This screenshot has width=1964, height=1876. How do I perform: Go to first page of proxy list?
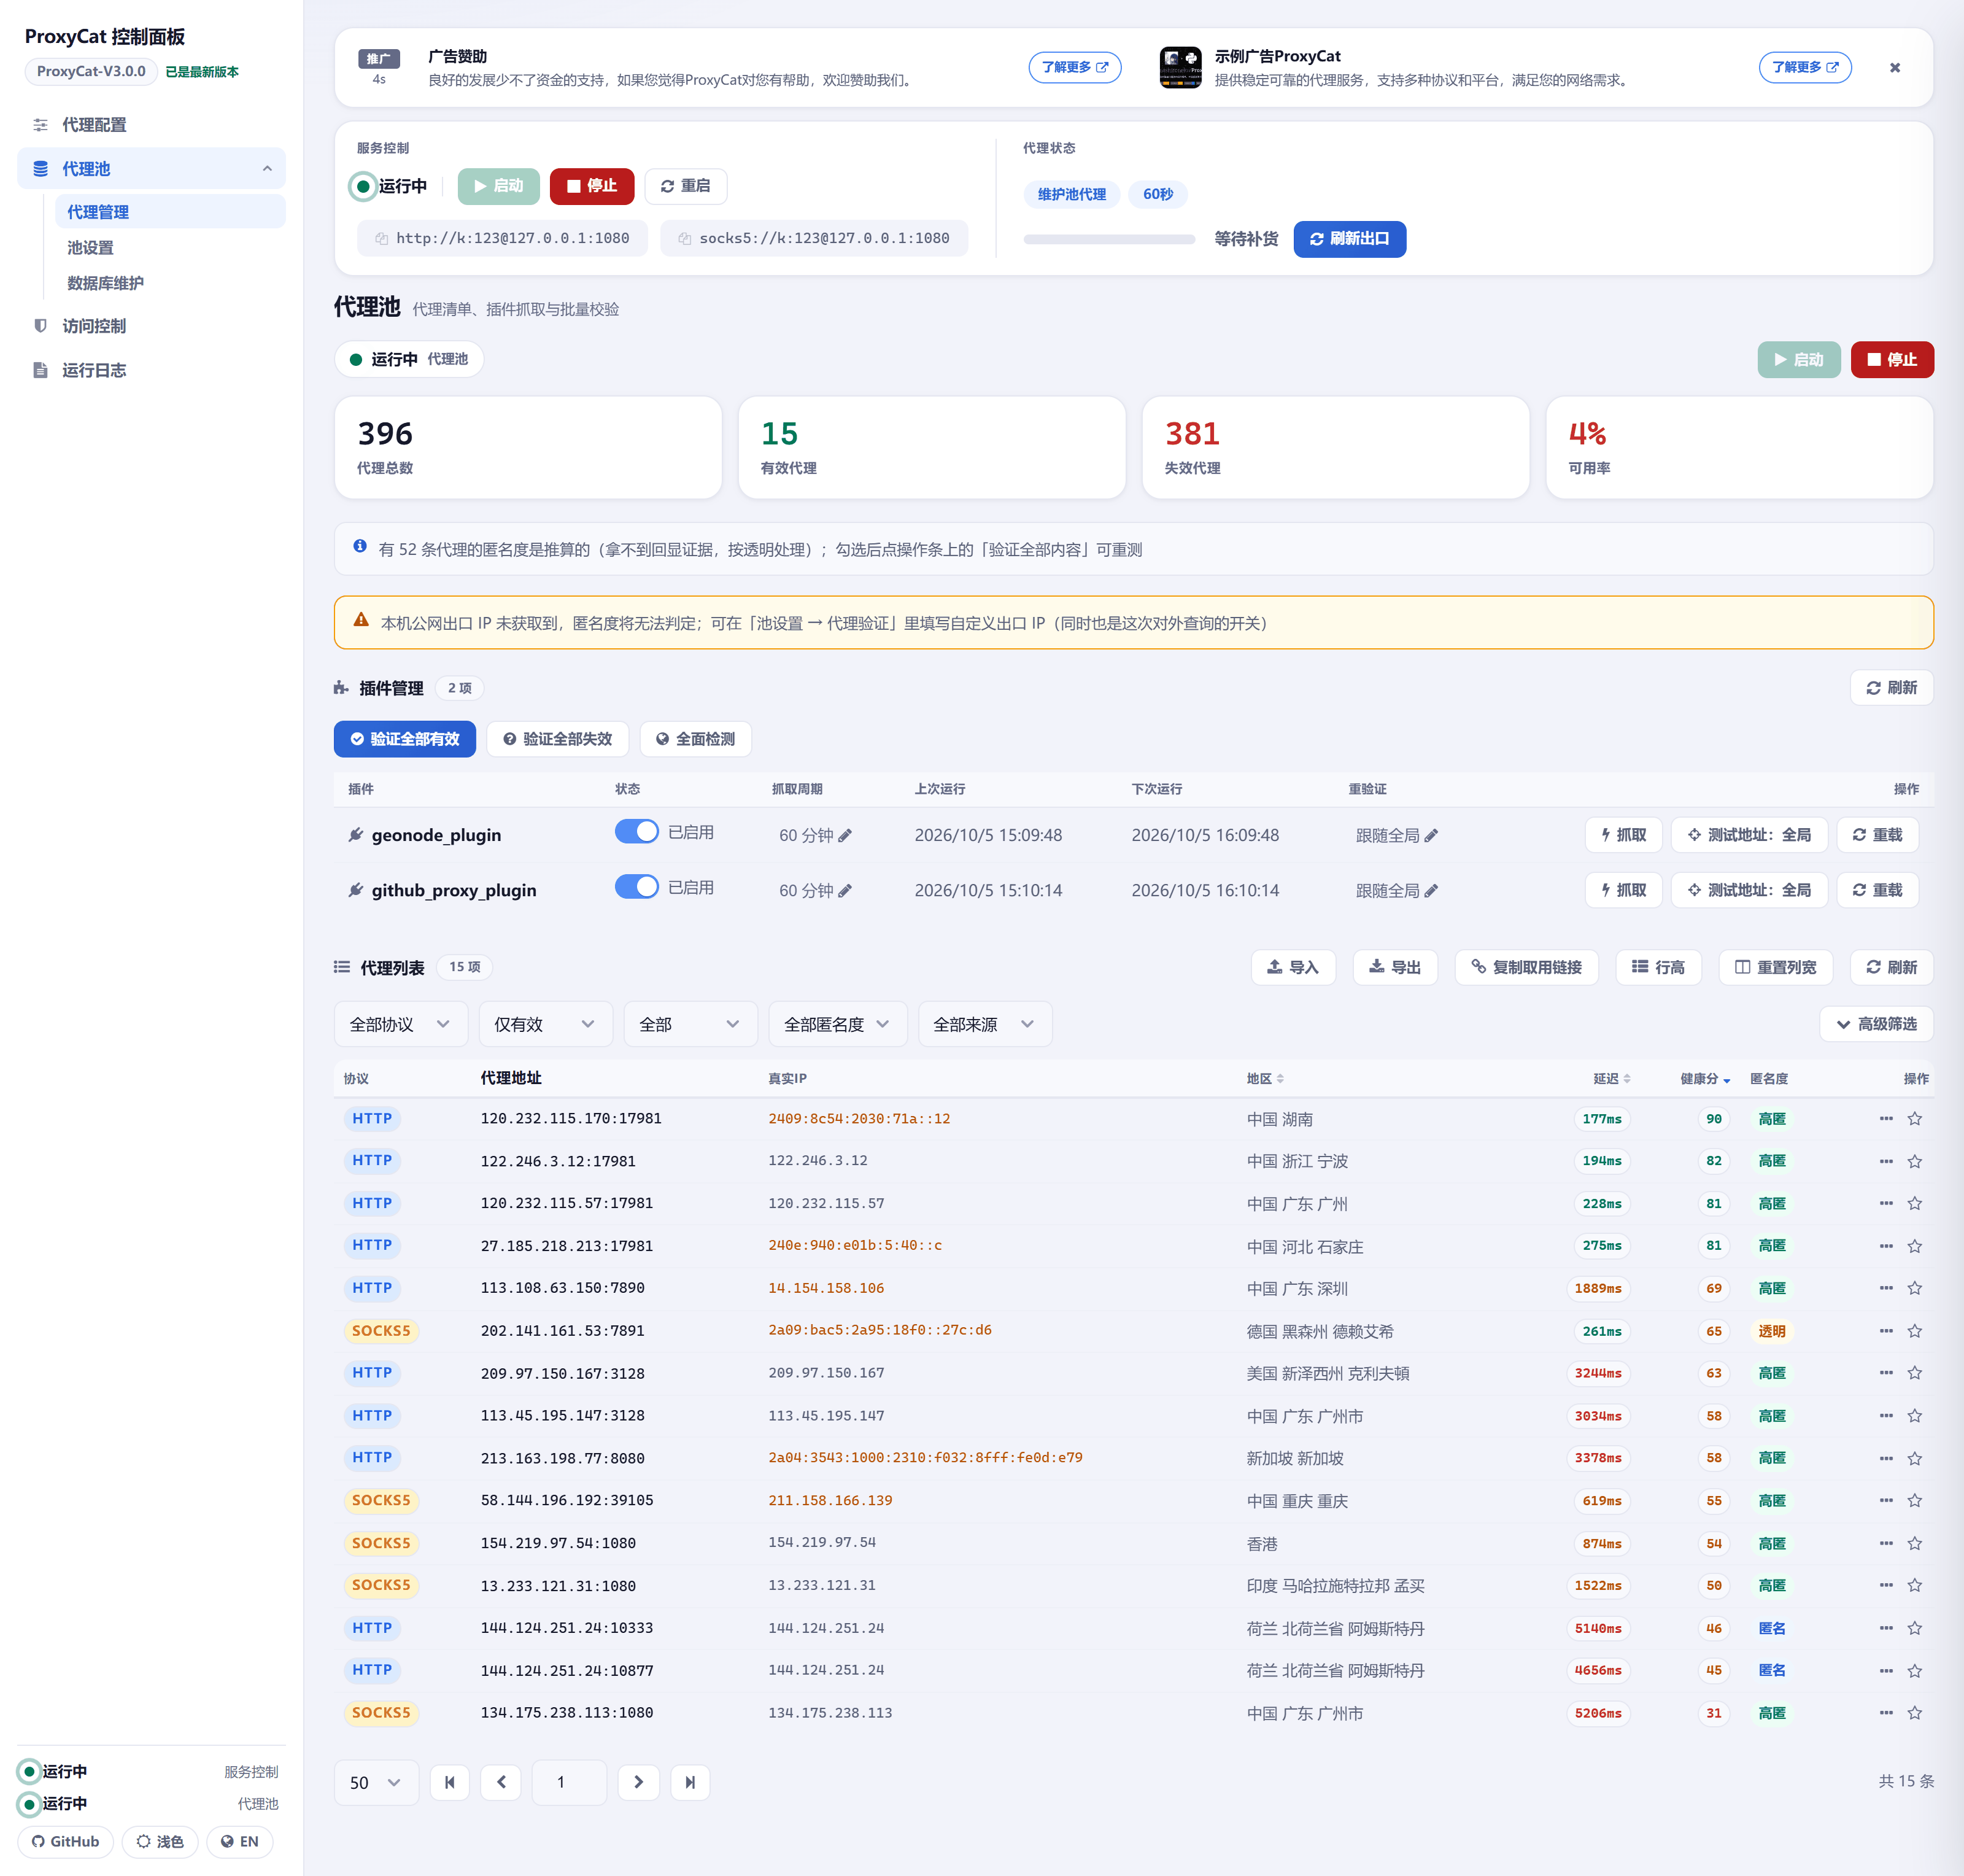(450, 1782)
